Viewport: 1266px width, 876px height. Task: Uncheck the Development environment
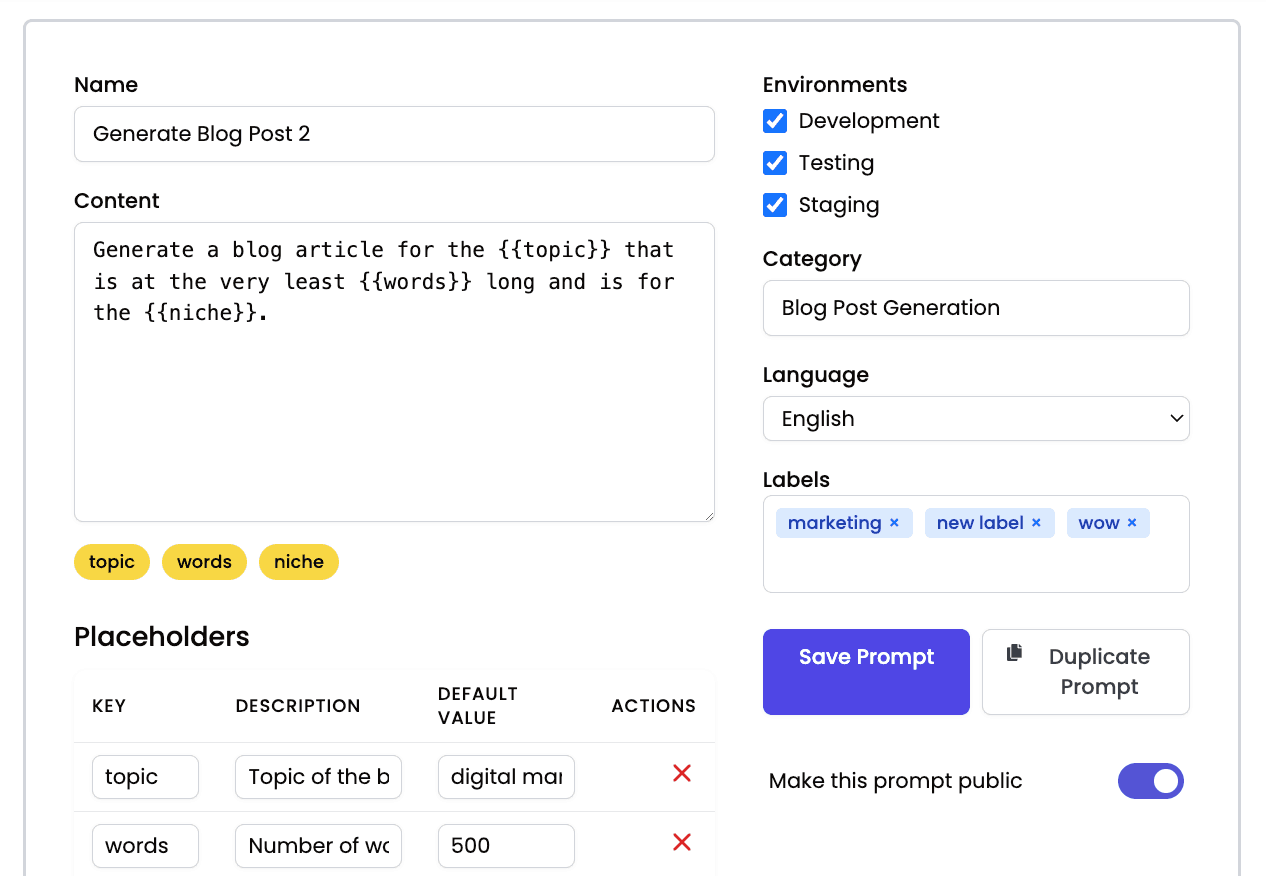(x=775, y=120)
